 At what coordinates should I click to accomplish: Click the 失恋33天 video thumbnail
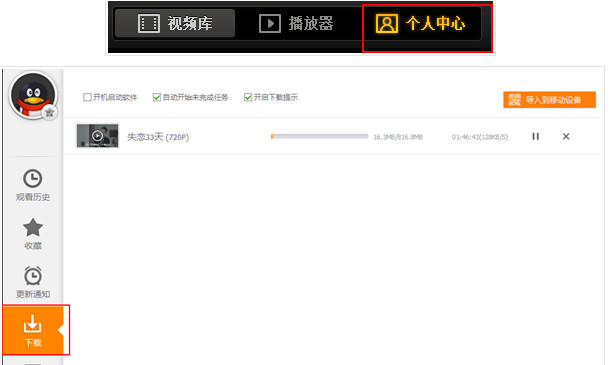(x=97, y=136)
